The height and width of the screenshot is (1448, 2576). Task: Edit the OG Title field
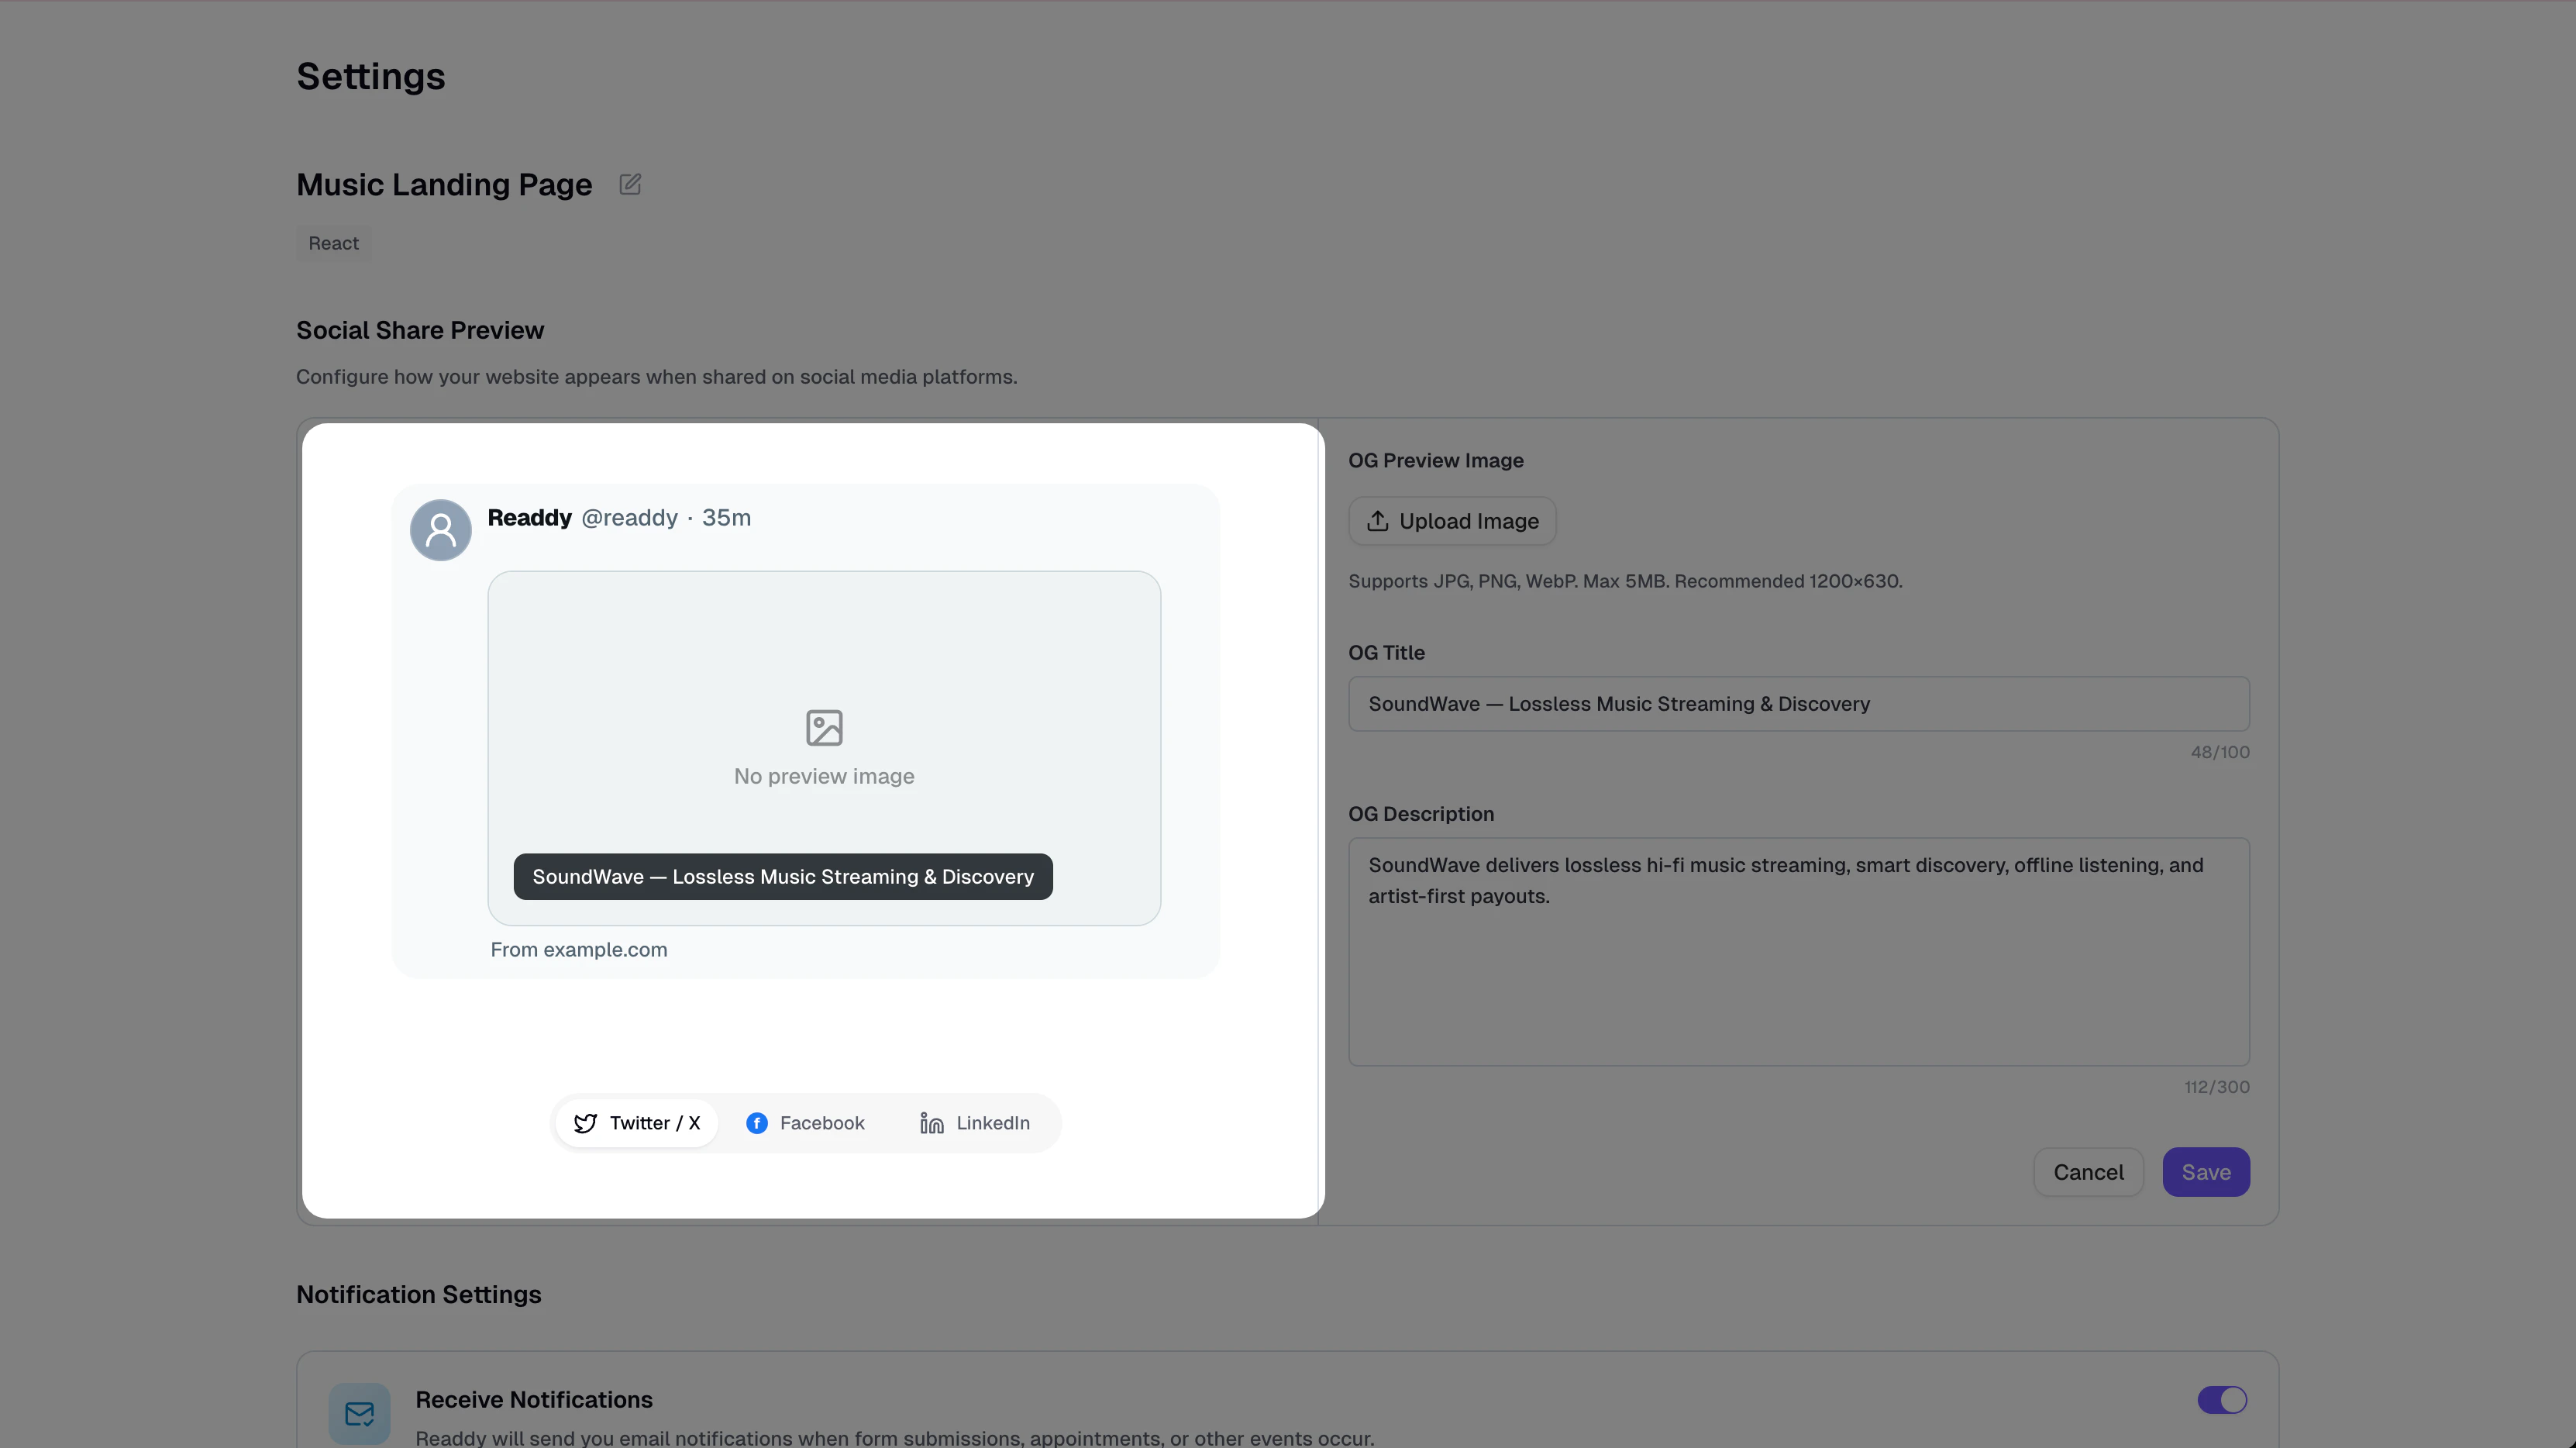(x=1797, y=703)
